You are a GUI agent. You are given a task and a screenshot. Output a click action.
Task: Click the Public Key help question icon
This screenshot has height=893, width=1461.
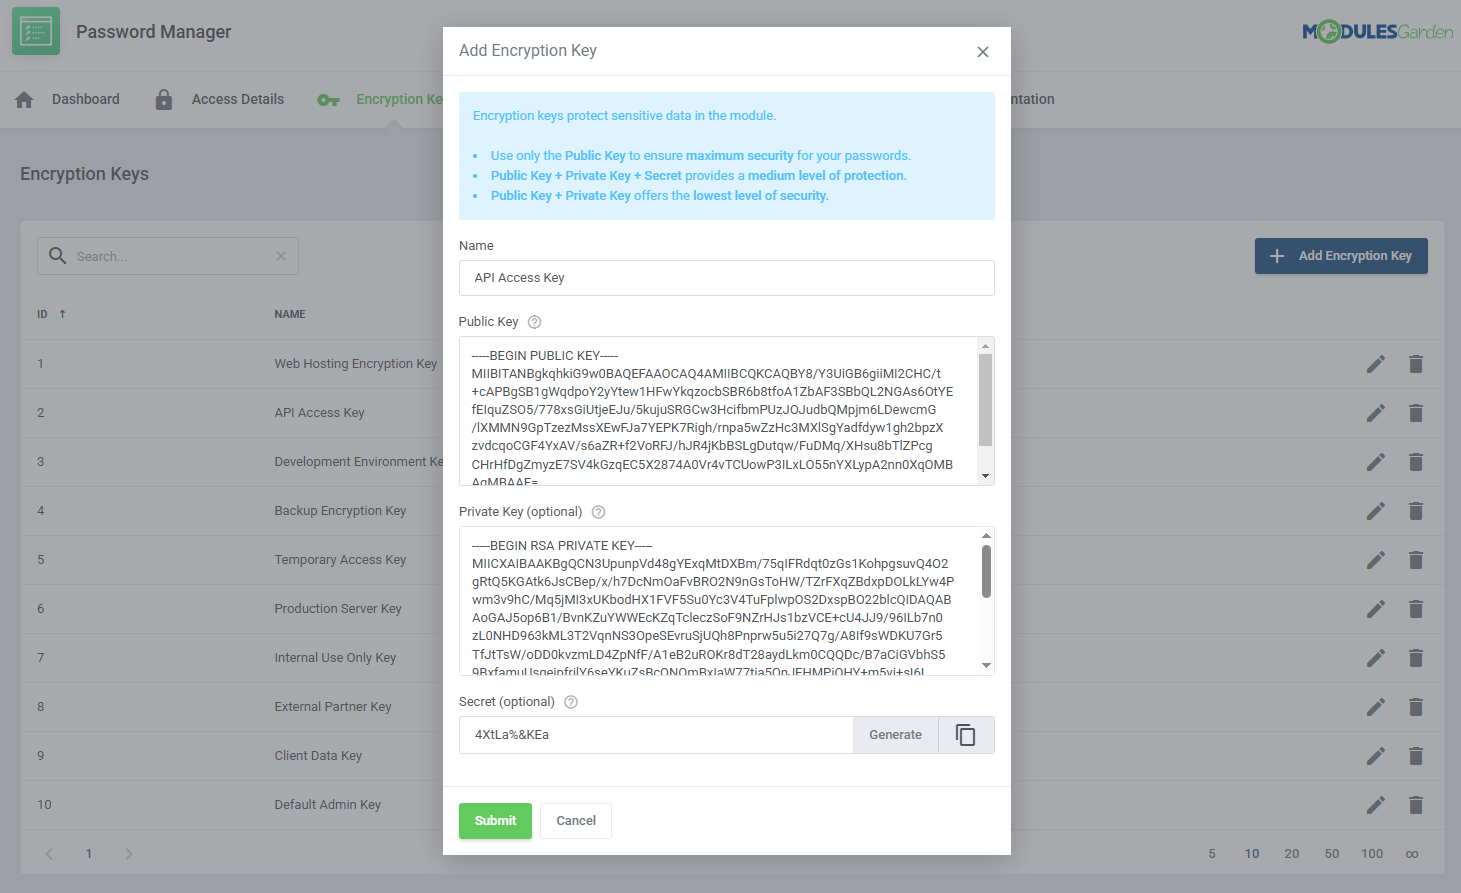pos(534,322)
